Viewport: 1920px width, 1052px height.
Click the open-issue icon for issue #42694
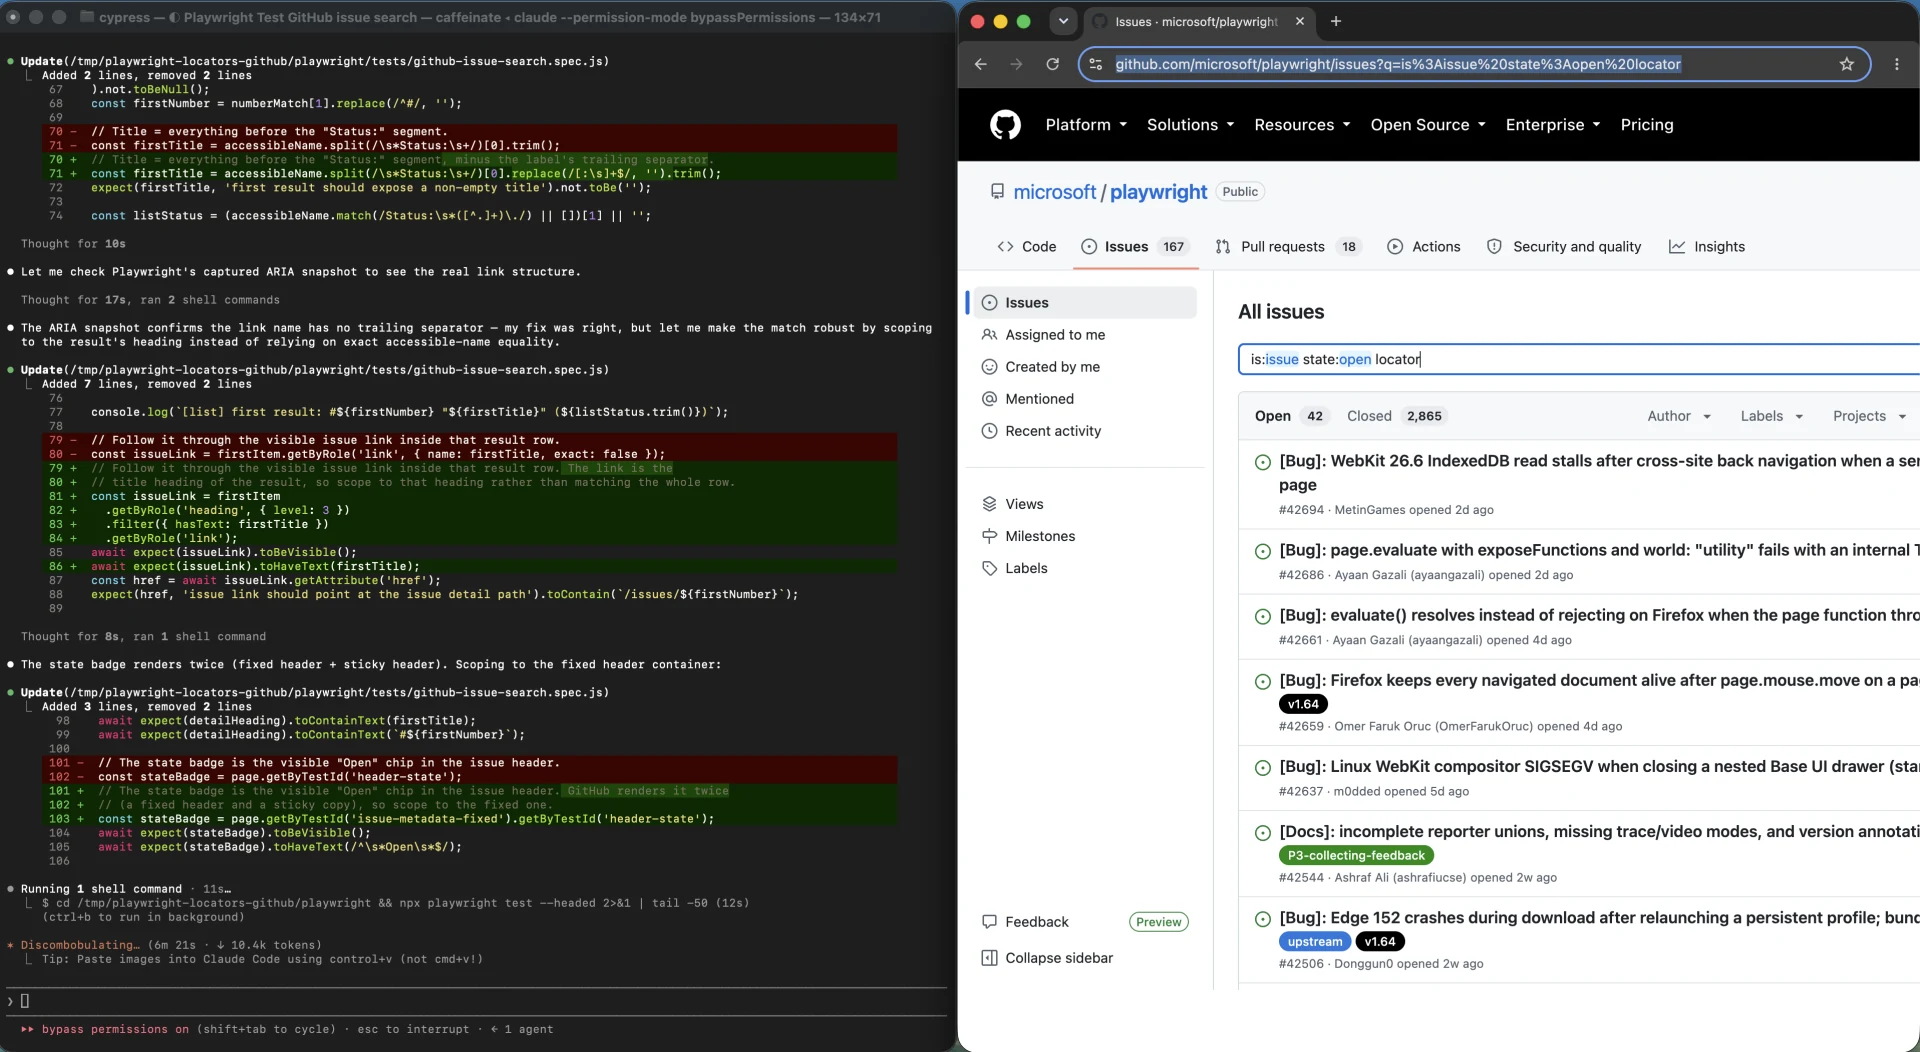[x=1262, y=462]
